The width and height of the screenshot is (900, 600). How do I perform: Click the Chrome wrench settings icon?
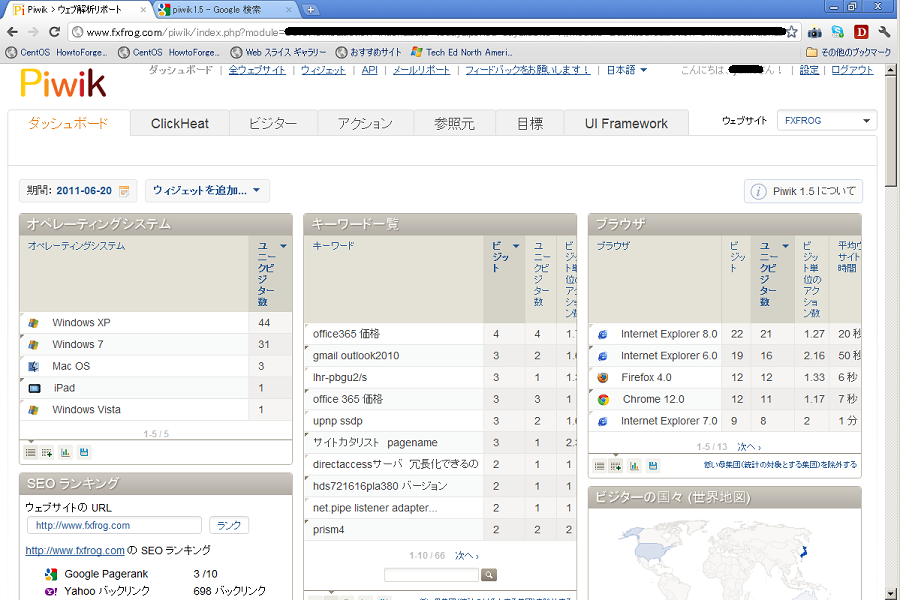[x=883, y=32]
